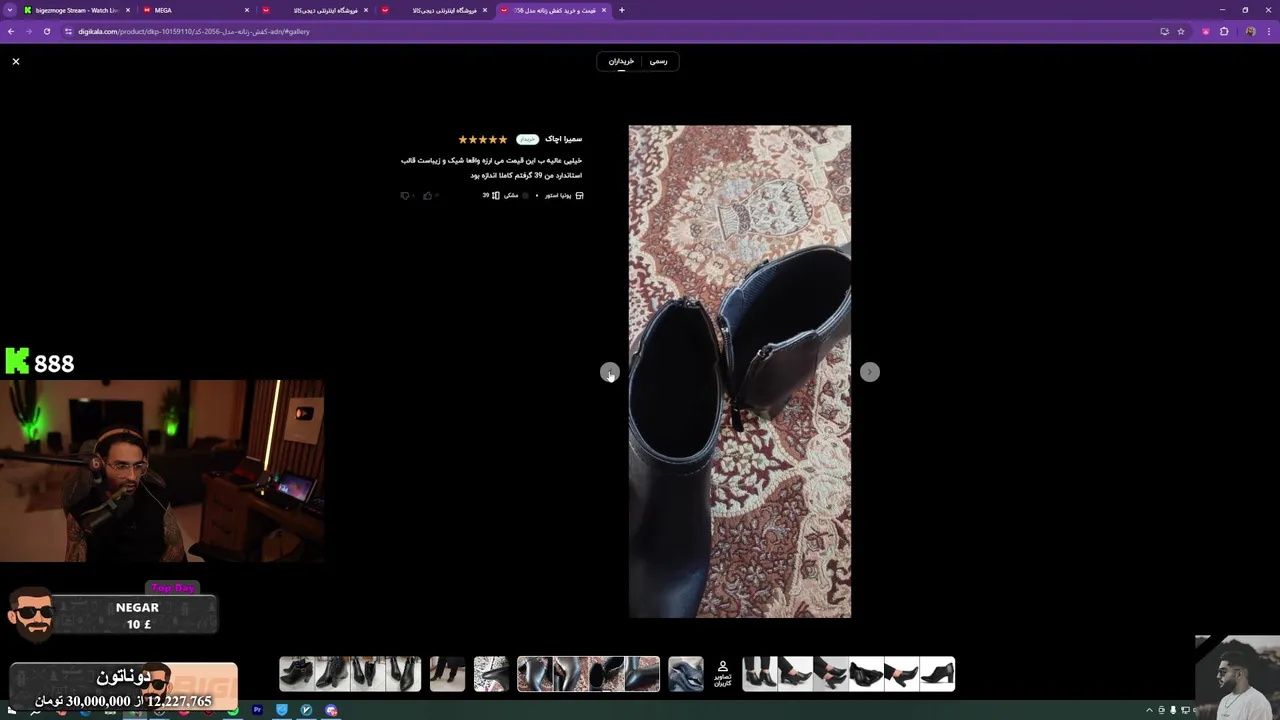Screen dimensions: 1280x720
Task: Switch to the خریداران (buyers) images tab
Action: tap(621, 62)
